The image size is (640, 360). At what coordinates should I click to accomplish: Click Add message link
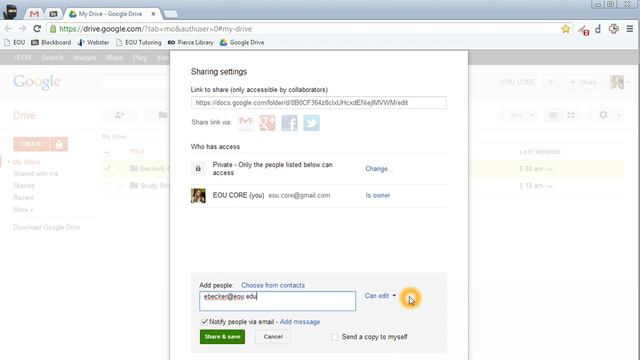tap(300, 322)
